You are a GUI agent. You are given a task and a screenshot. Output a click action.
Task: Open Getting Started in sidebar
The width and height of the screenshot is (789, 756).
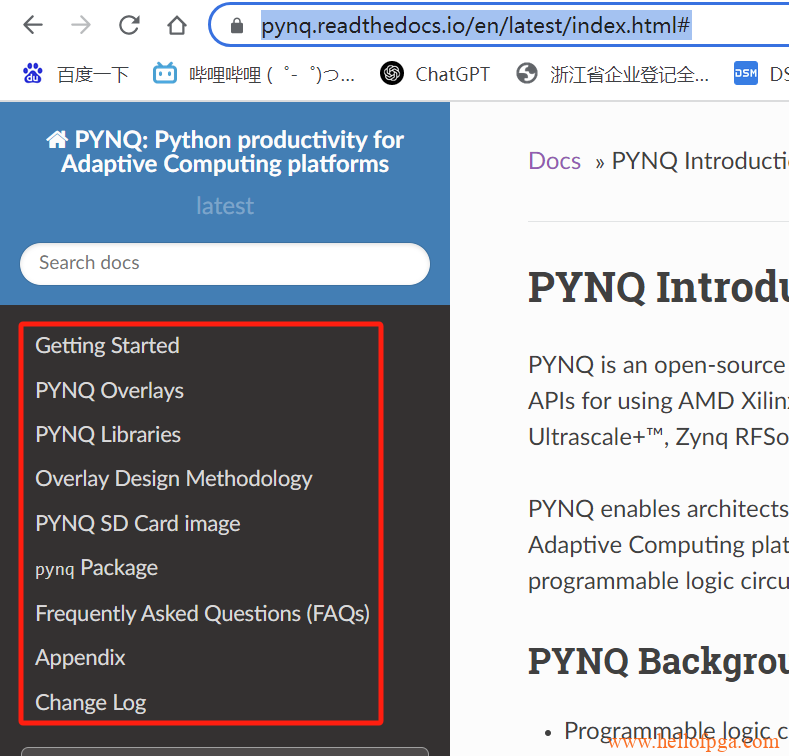[107, 345]
